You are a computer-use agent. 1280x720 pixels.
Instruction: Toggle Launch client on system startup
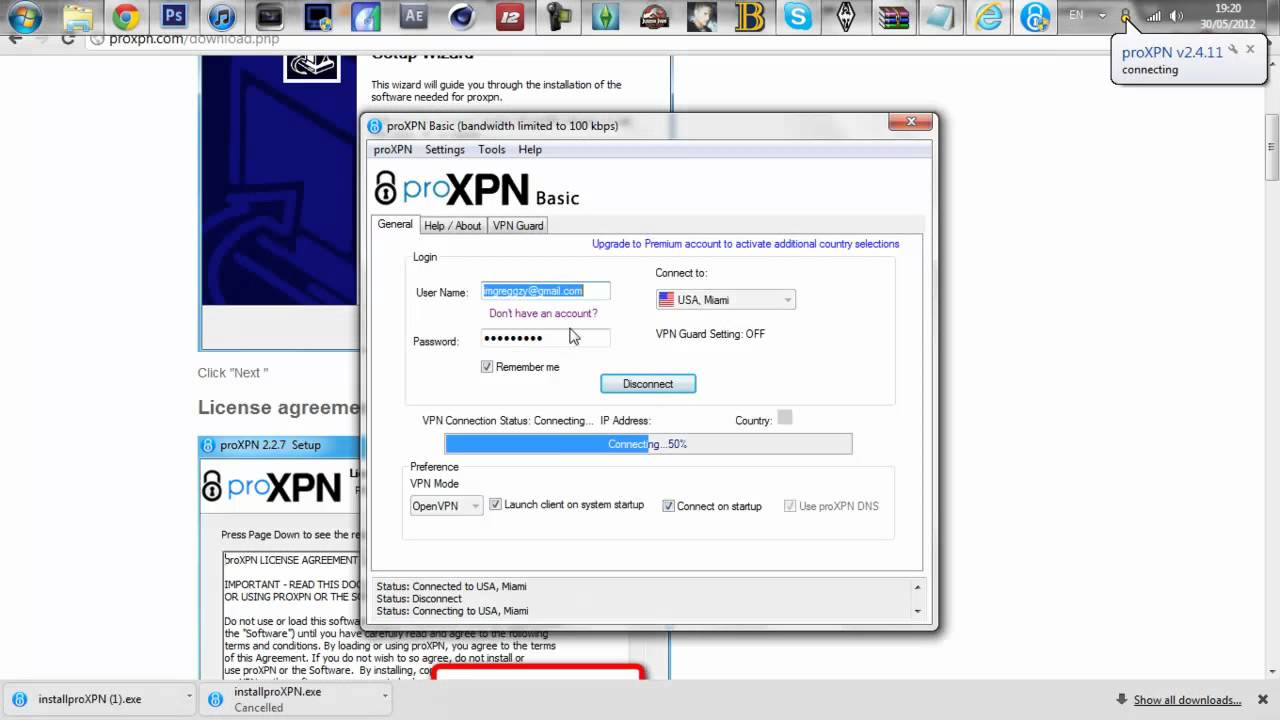[495, 505]
